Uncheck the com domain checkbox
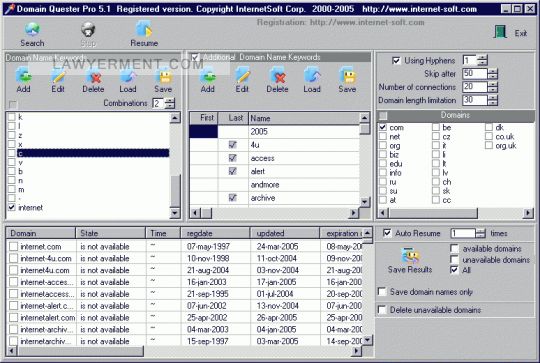The image size is (540, 363). pos(383,127)
